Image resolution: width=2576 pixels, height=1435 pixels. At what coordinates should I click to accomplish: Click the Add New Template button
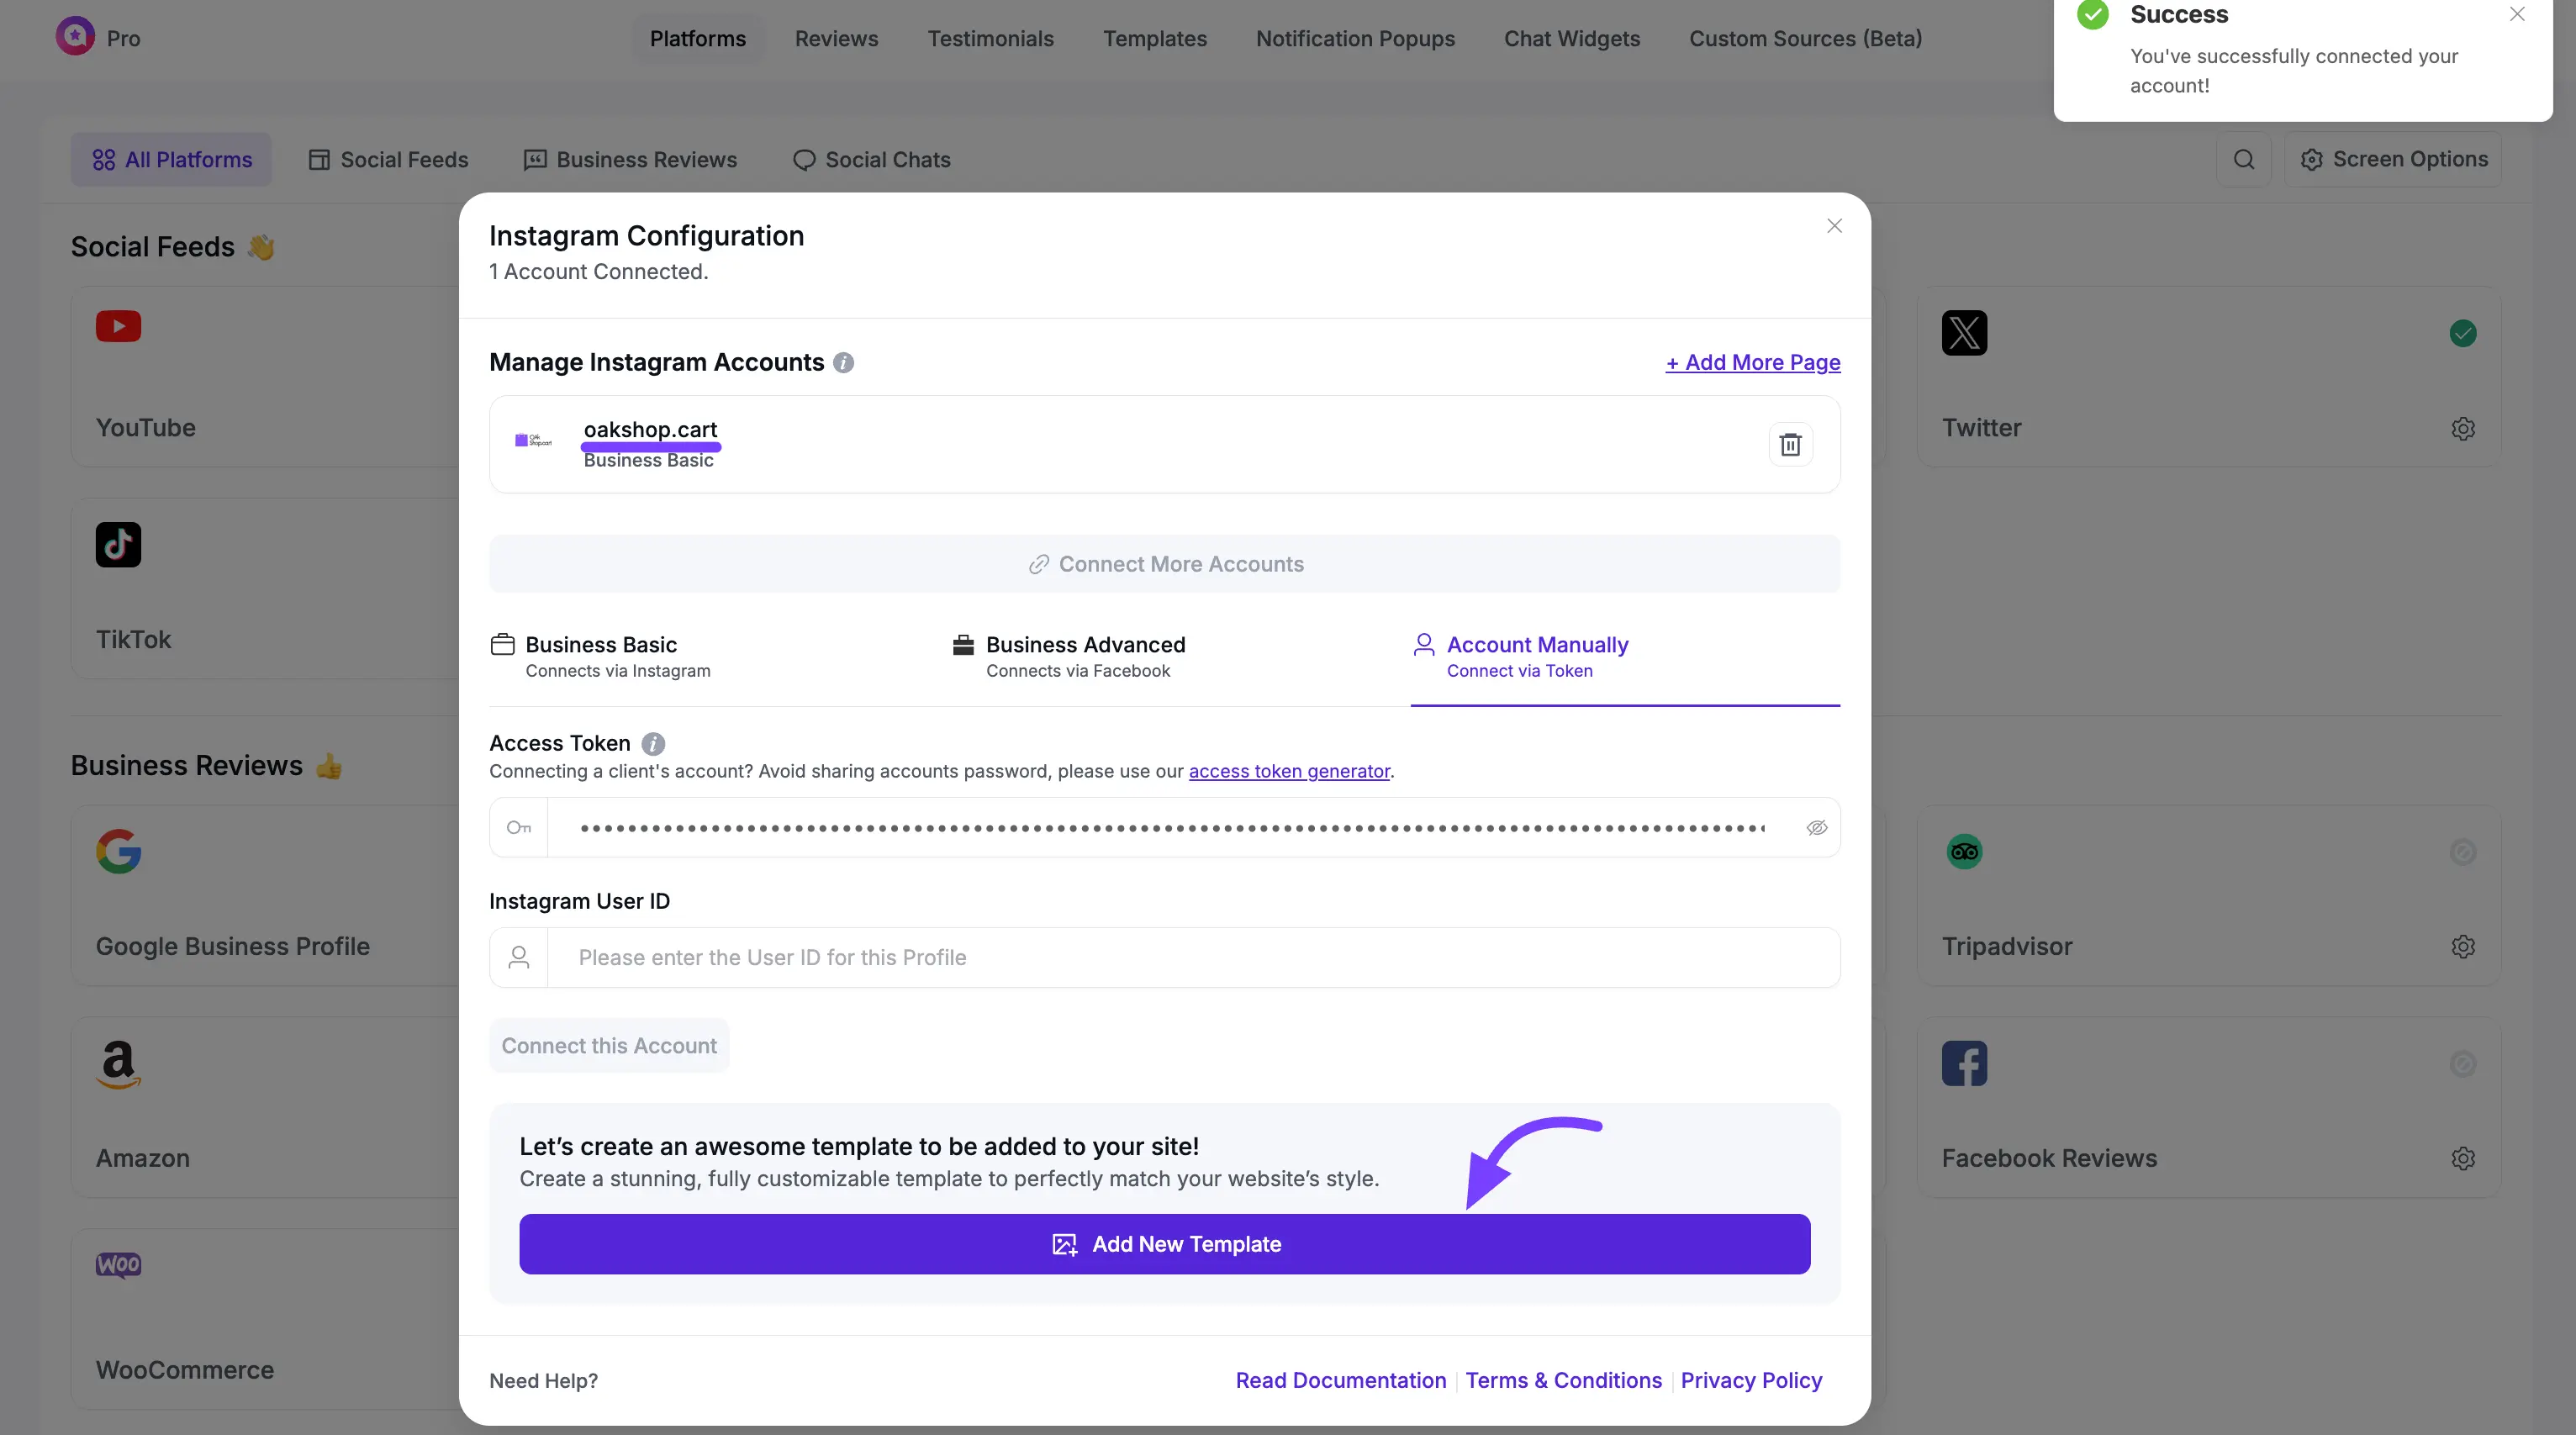pos(1163,1243)
